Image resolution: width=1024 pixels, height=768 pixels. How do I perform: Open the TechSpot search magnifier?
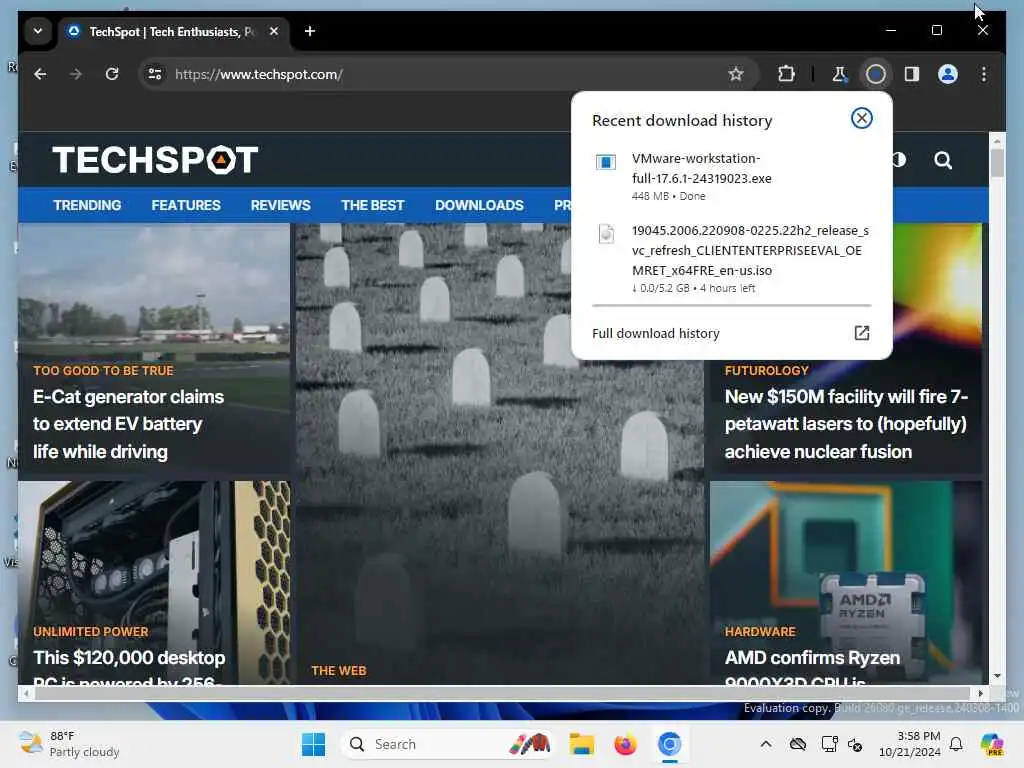[942, 160]
